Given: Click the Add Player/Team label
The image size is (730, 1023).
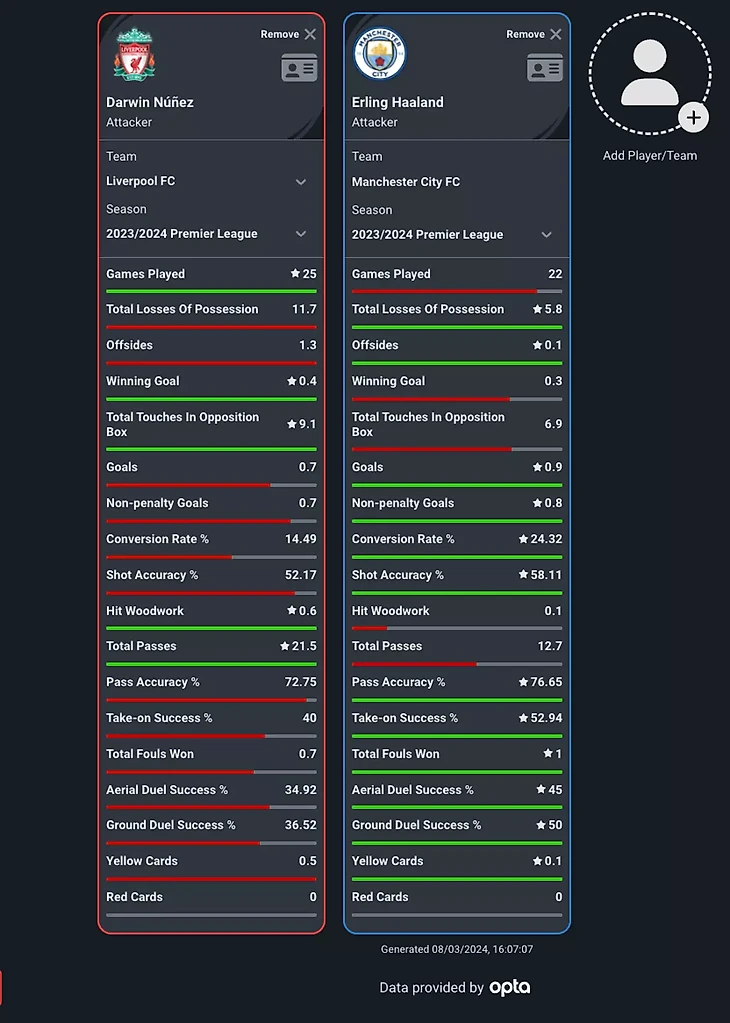Looking at the screenshot, I should (650, 156).
